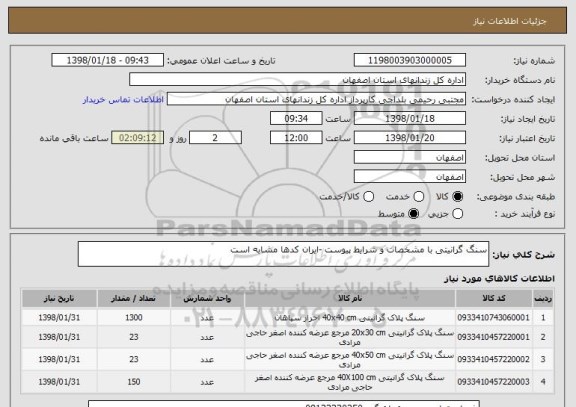Select product code 0933410743060001 row
Screen dimensions: 576x407
click(287, 318)
